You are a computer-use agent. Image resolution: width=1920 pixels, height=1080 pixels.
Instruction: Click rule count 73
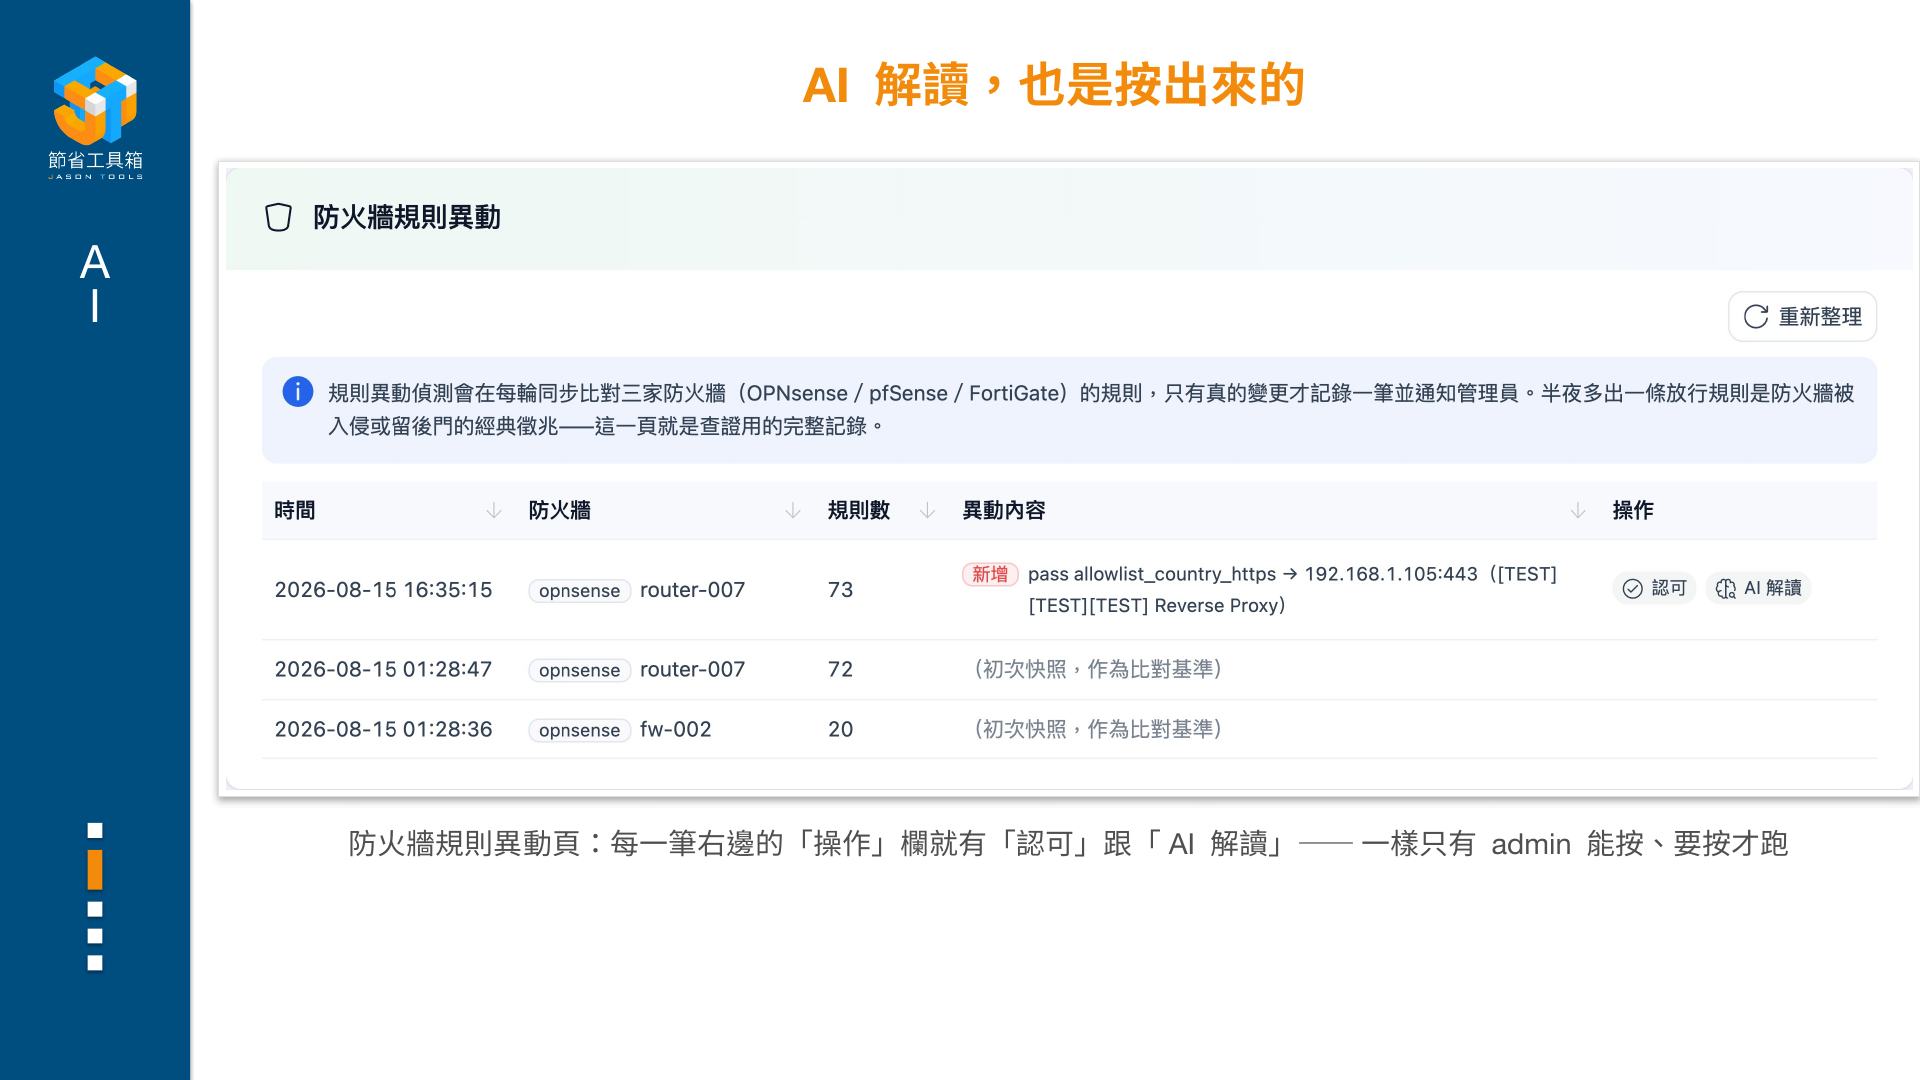[x=840, y=590]
